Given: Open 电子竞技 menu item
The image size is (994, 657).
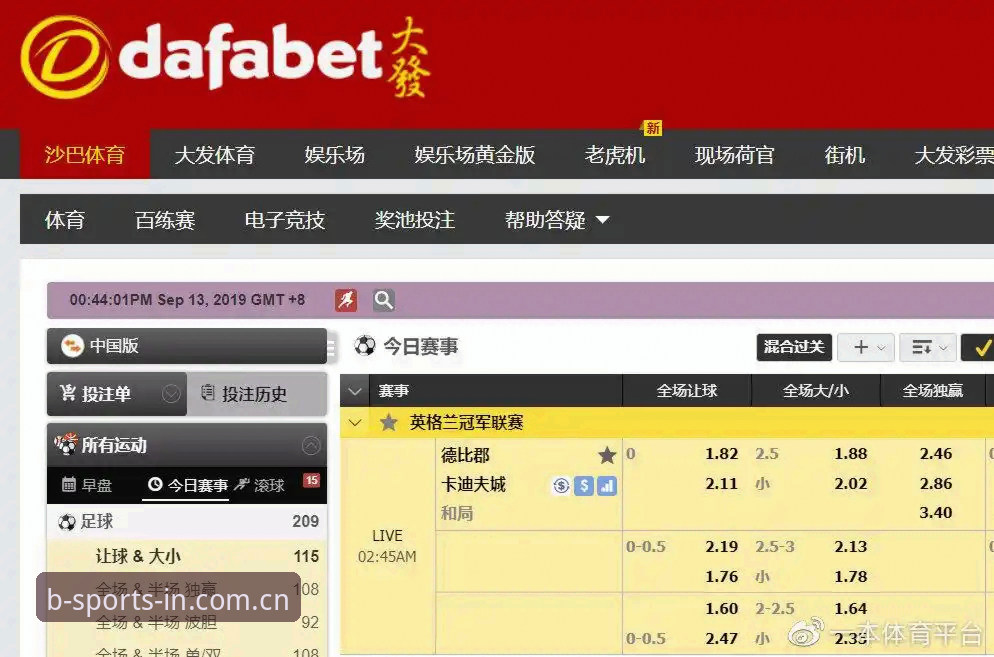Looking at the screenshot, I should (x=285, y=220).
